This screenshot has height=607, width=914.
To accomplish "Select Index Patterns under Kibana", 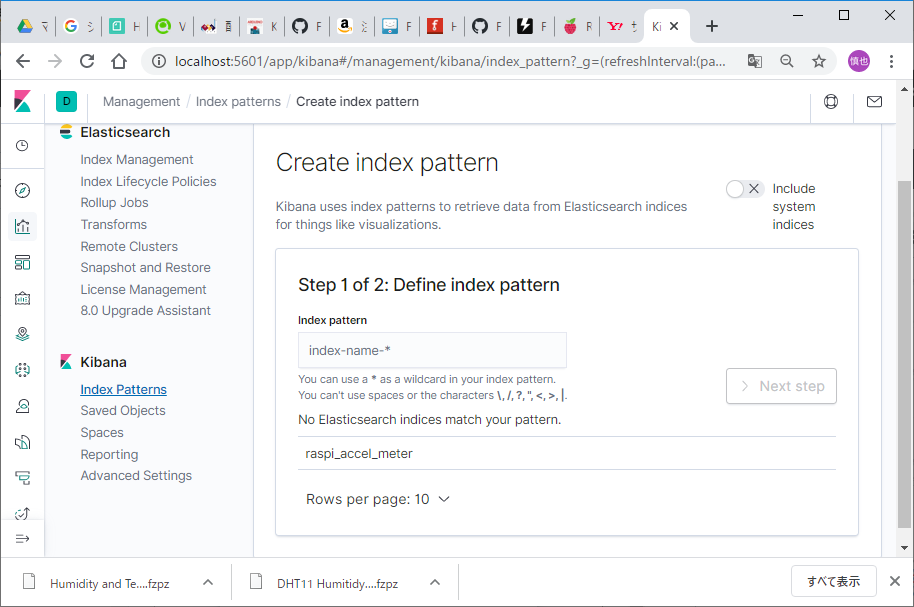I will pyautogui.click(x=124, y=390).
